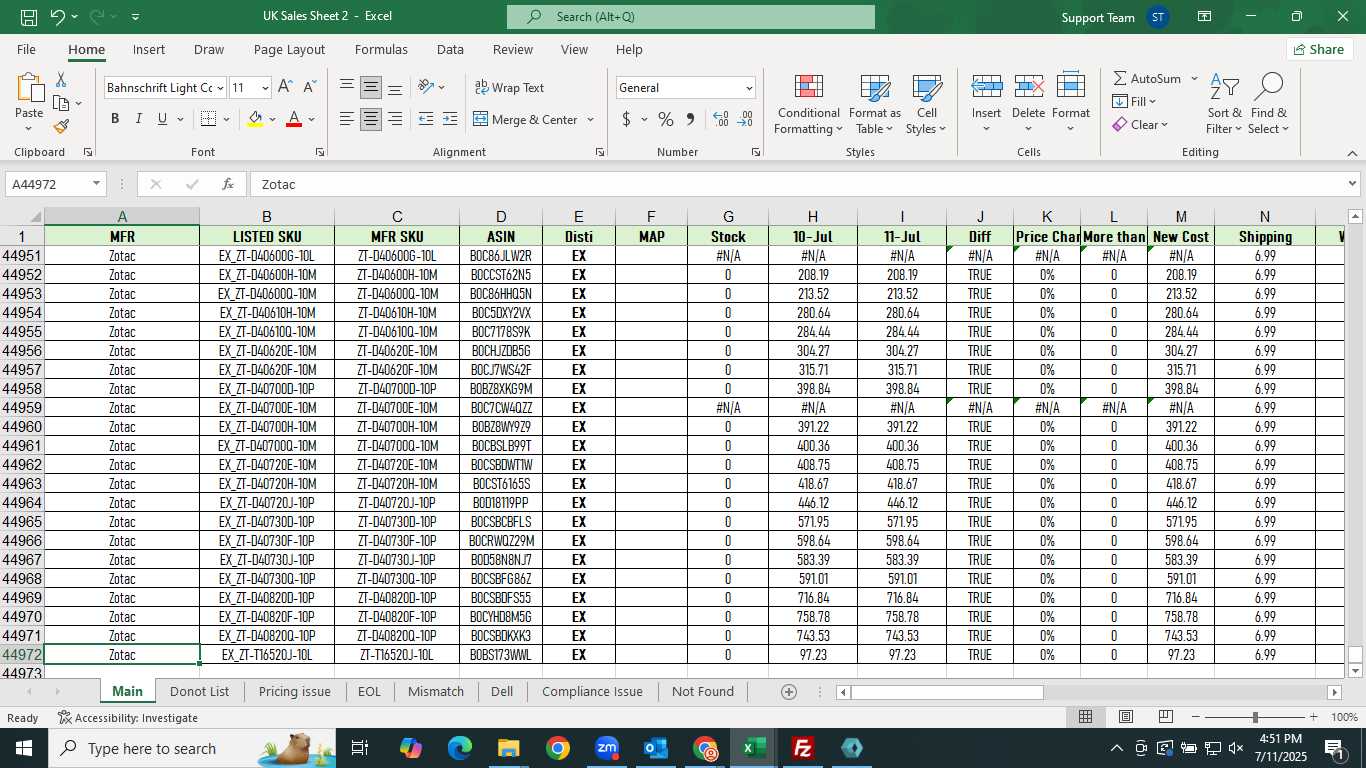The image size is (1366, 768).
Task: Enable Align Left
Action: coord(347,119)
